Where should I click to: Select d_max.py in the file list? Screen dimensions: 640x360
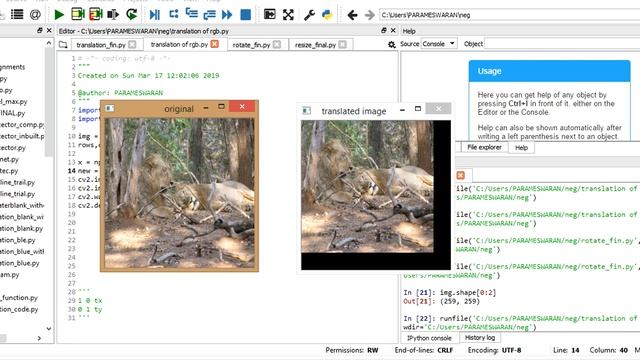pos(14,102)
